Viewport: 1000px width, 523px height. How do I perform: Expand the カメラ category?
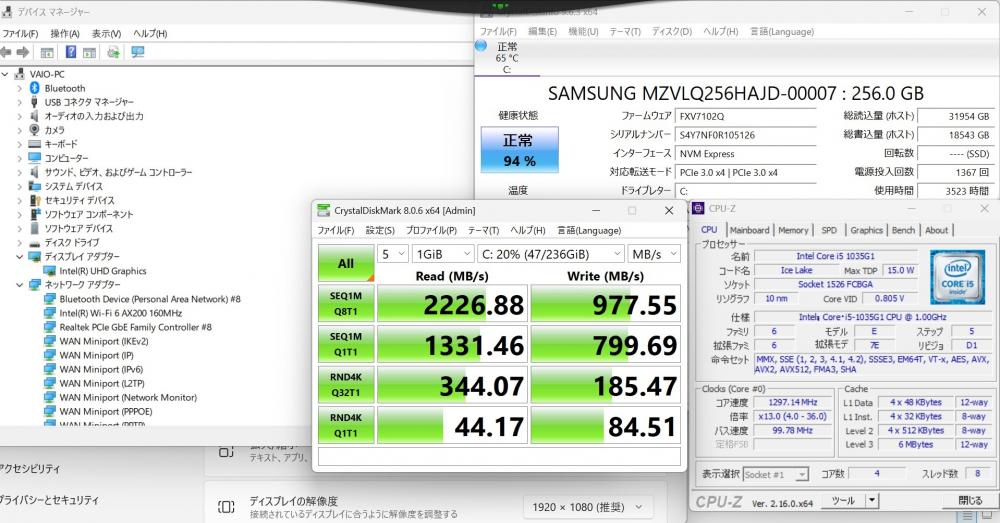pyautogui.click(x=20, y=130)
